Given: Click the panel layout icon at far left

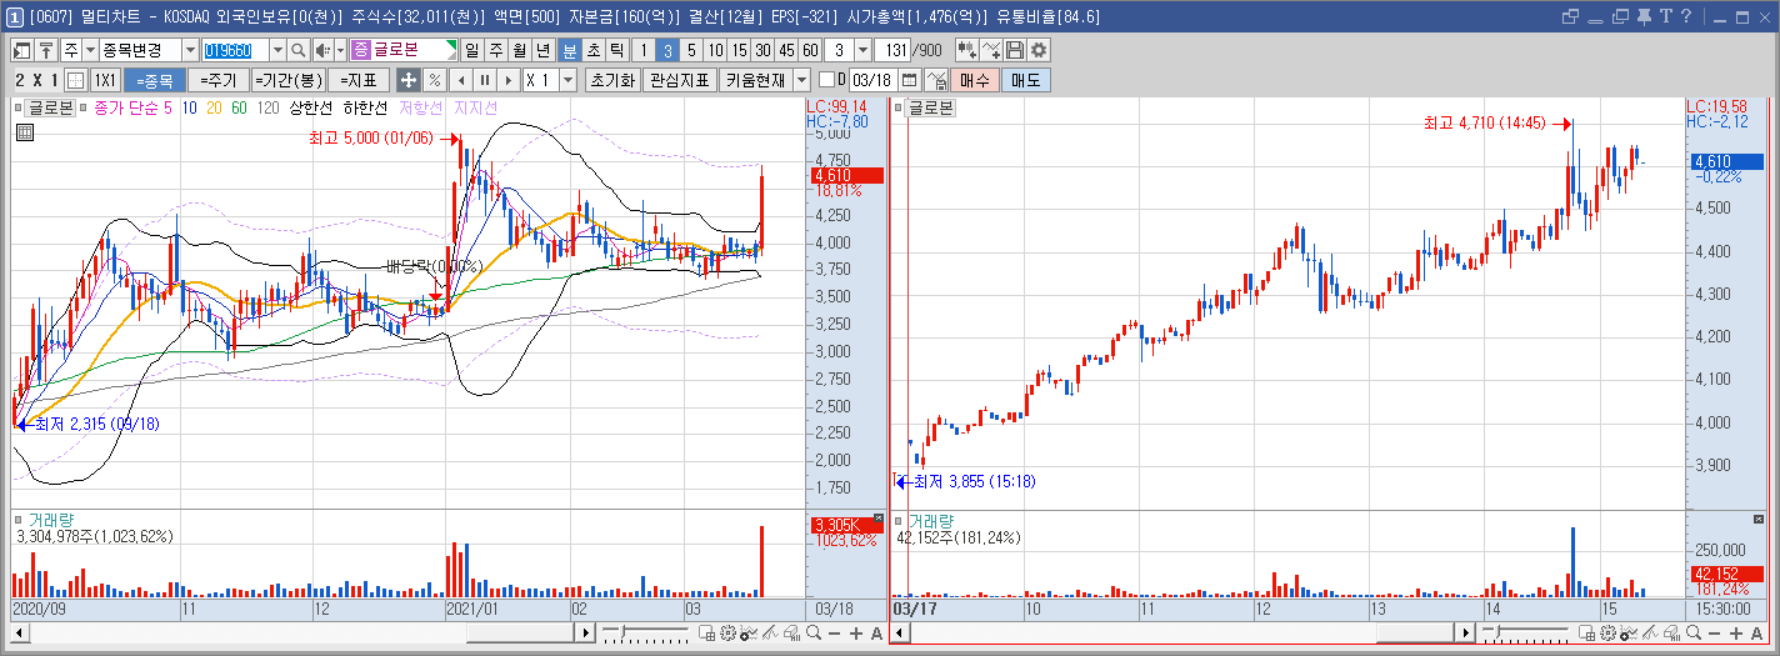Looking at the screenshot, I should [21, 50].
